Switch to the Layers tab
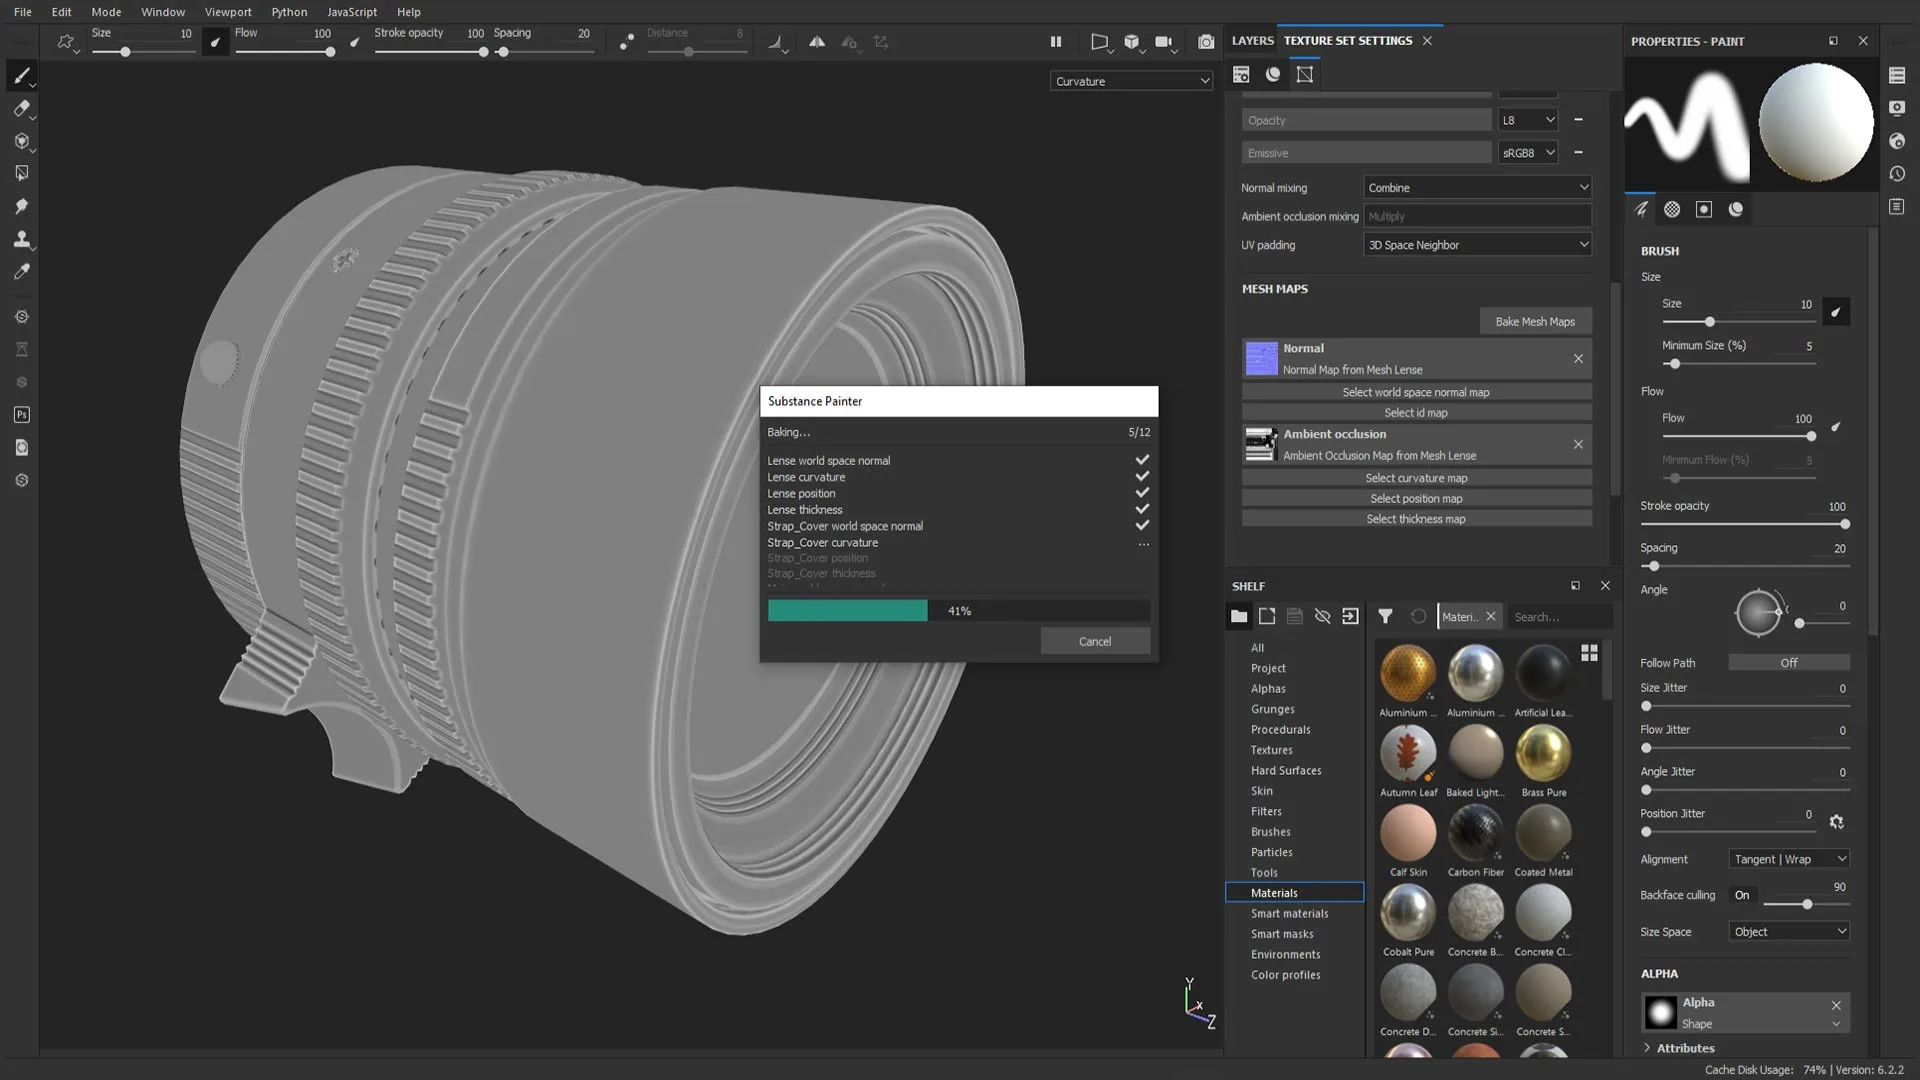This screenshot has height=1080, width=1920. tap(1251, 40)
